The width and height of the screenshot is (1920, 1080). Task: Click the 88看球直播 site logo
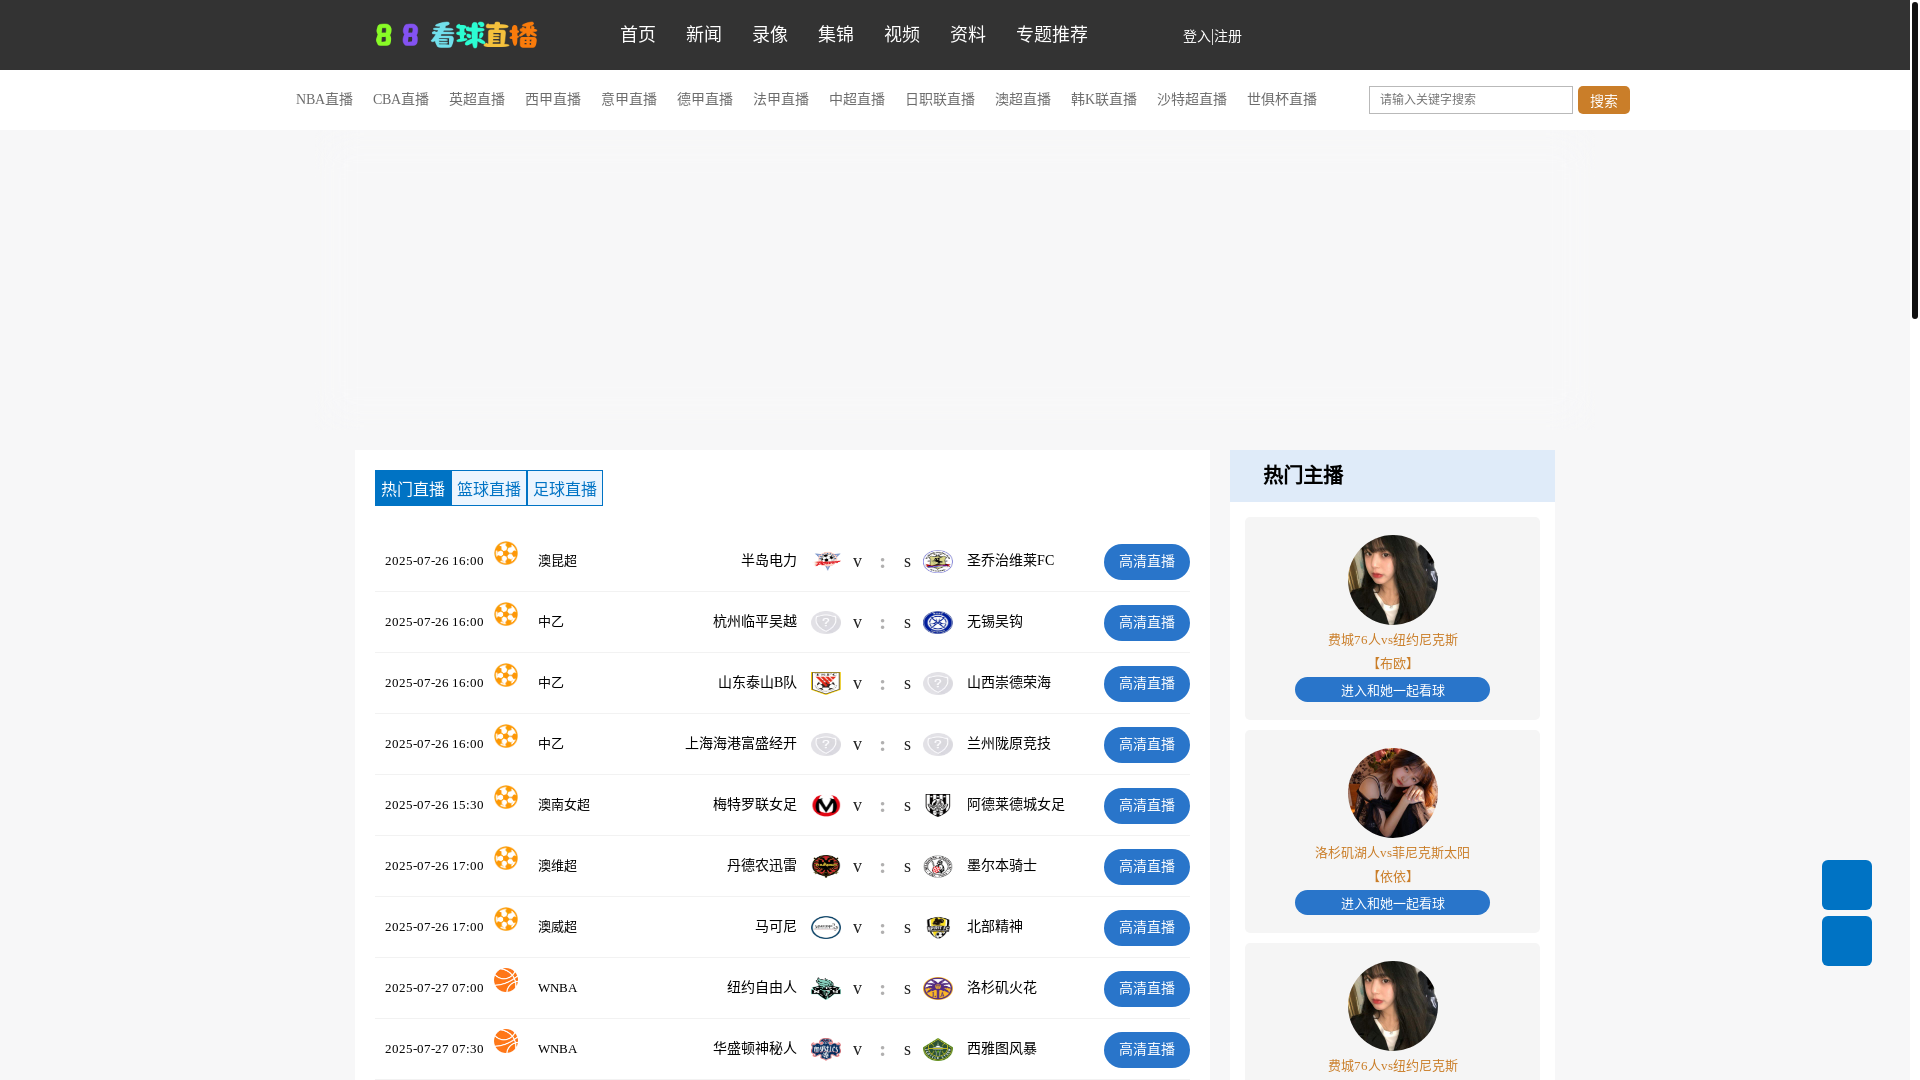(x=456, y=35)
